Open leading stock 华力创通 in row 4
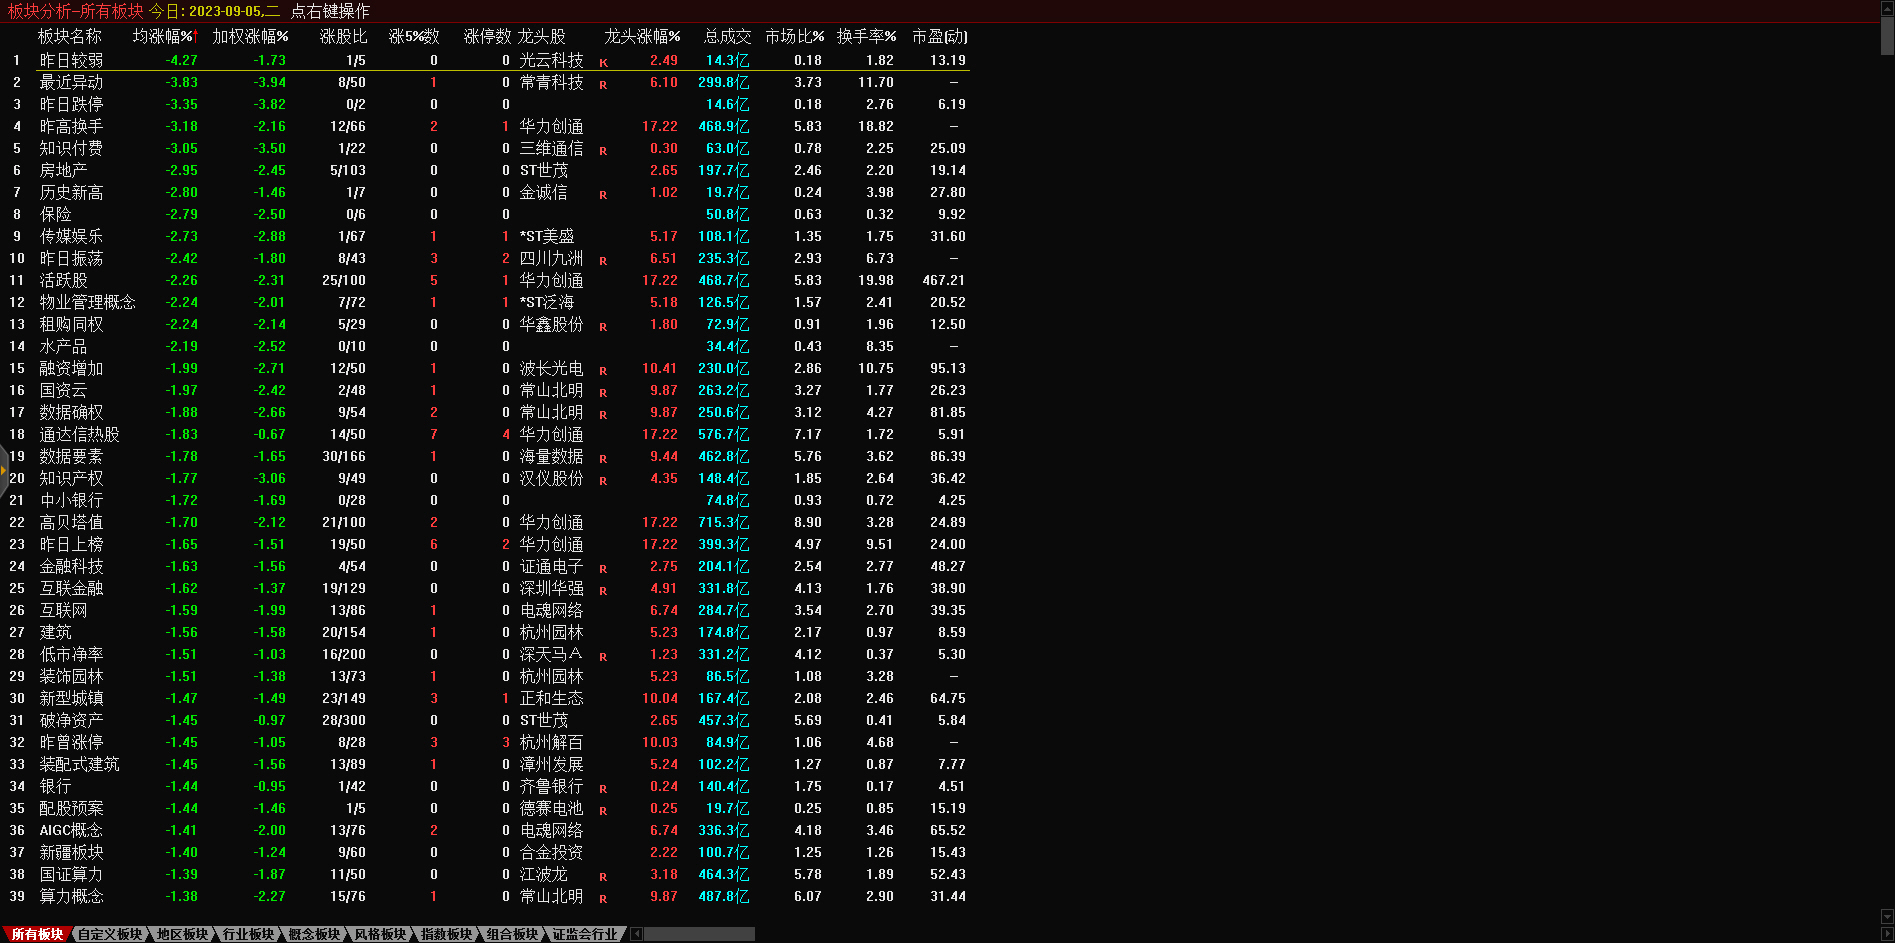The height and width of the screenshot is (943, 1895). (551, 127)
